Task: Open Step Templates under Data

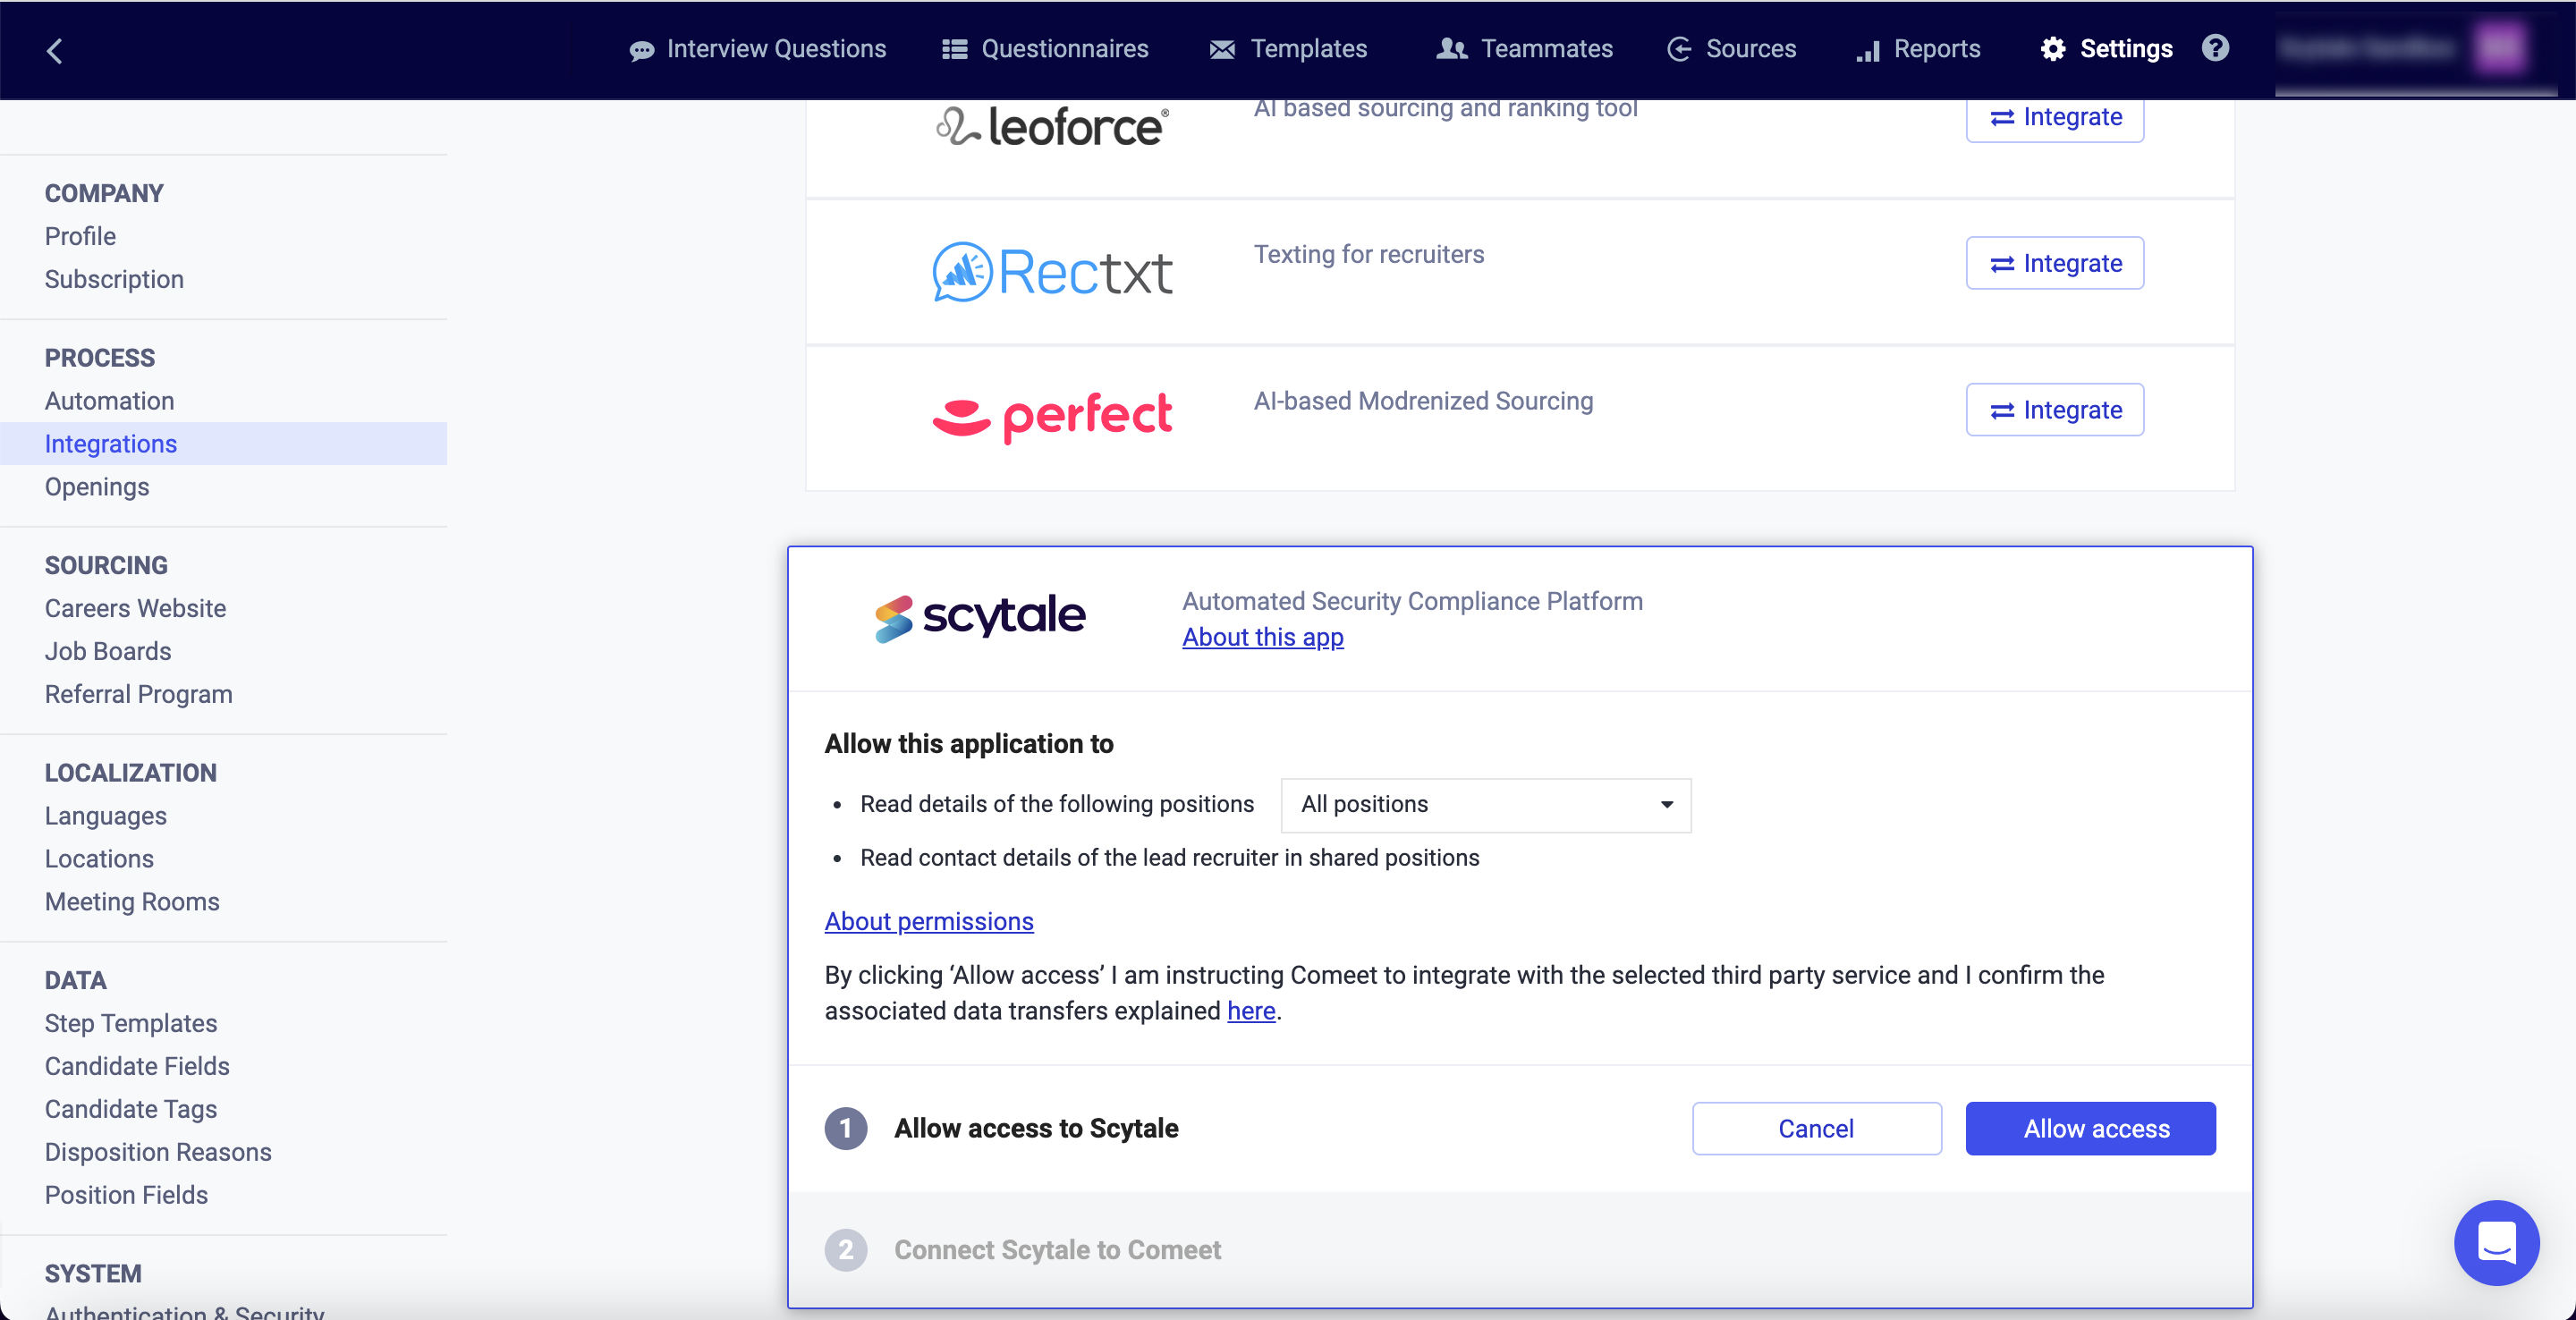Action: click(x=131, y=1023)
